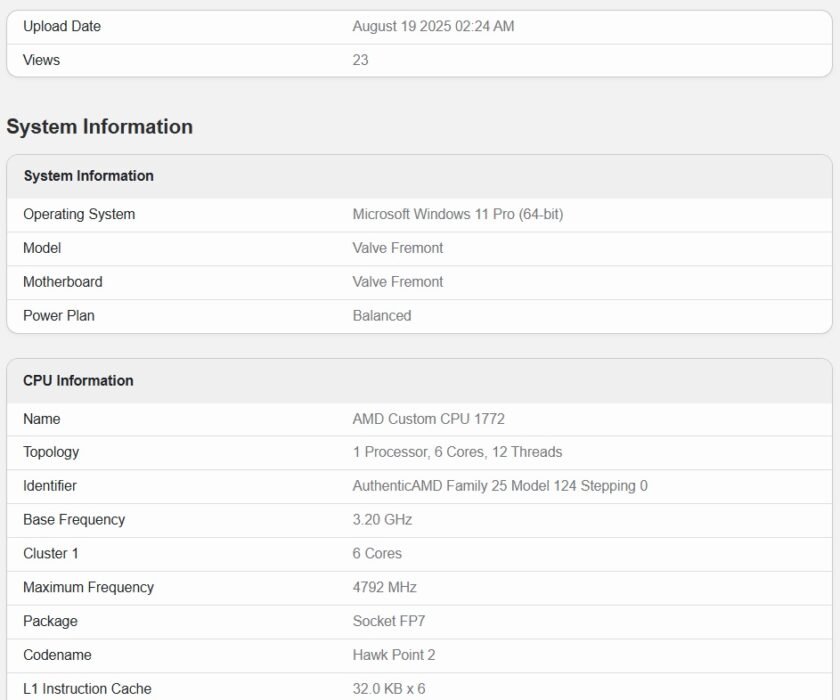Select 'Valve Fremont' in the Model row

[x=398, y=248]
